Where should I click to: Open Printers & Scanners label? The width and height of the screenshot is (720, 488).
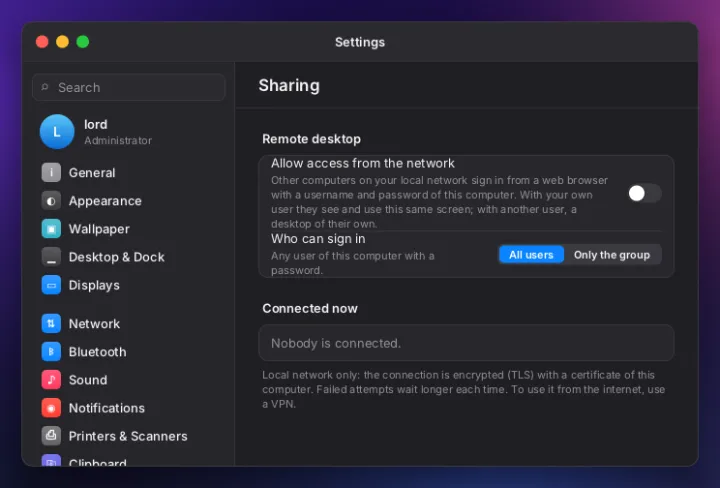pyautogui.click(x=128, y=436)
